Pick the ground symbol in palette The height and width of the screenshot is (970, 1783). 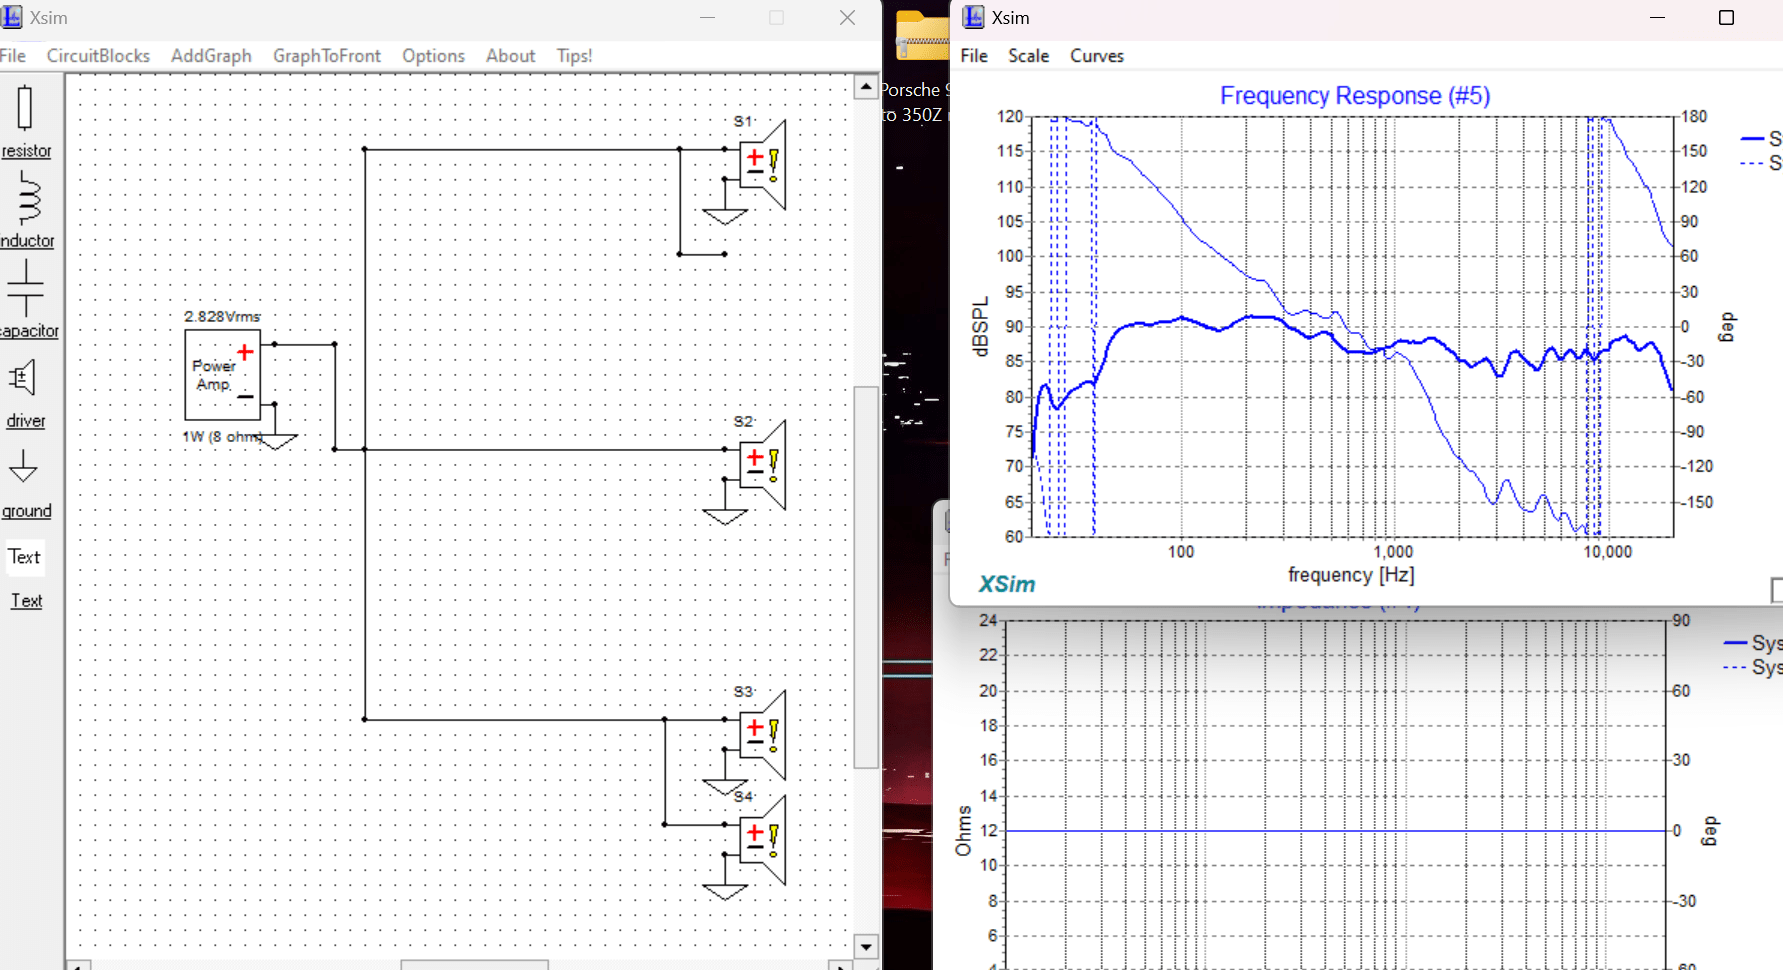tap(23, 467)
